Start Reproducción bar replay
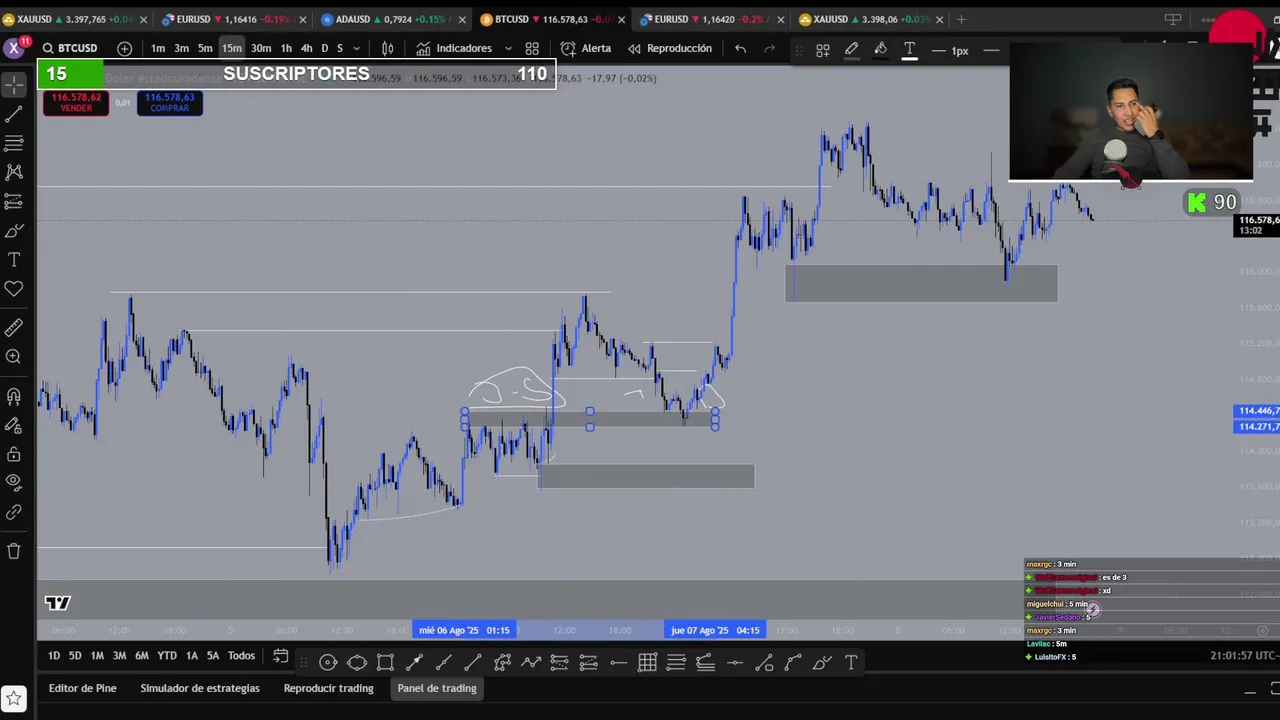 click(x=670, y=48)
